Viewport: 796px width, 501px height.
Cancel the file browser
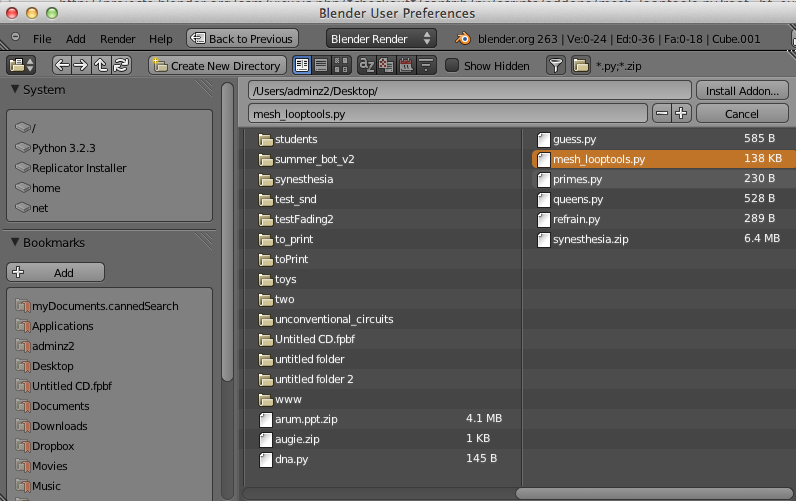742,114
